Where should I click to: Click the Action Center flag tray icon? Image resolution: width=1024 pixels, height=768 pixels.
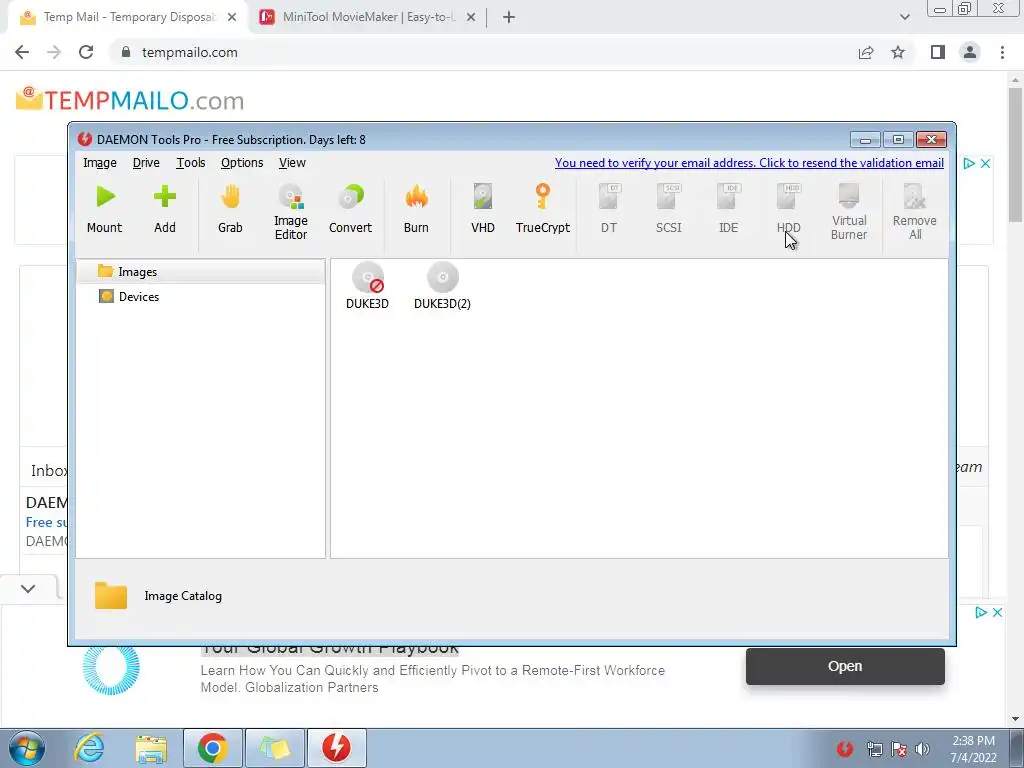(x=899, y=749)
